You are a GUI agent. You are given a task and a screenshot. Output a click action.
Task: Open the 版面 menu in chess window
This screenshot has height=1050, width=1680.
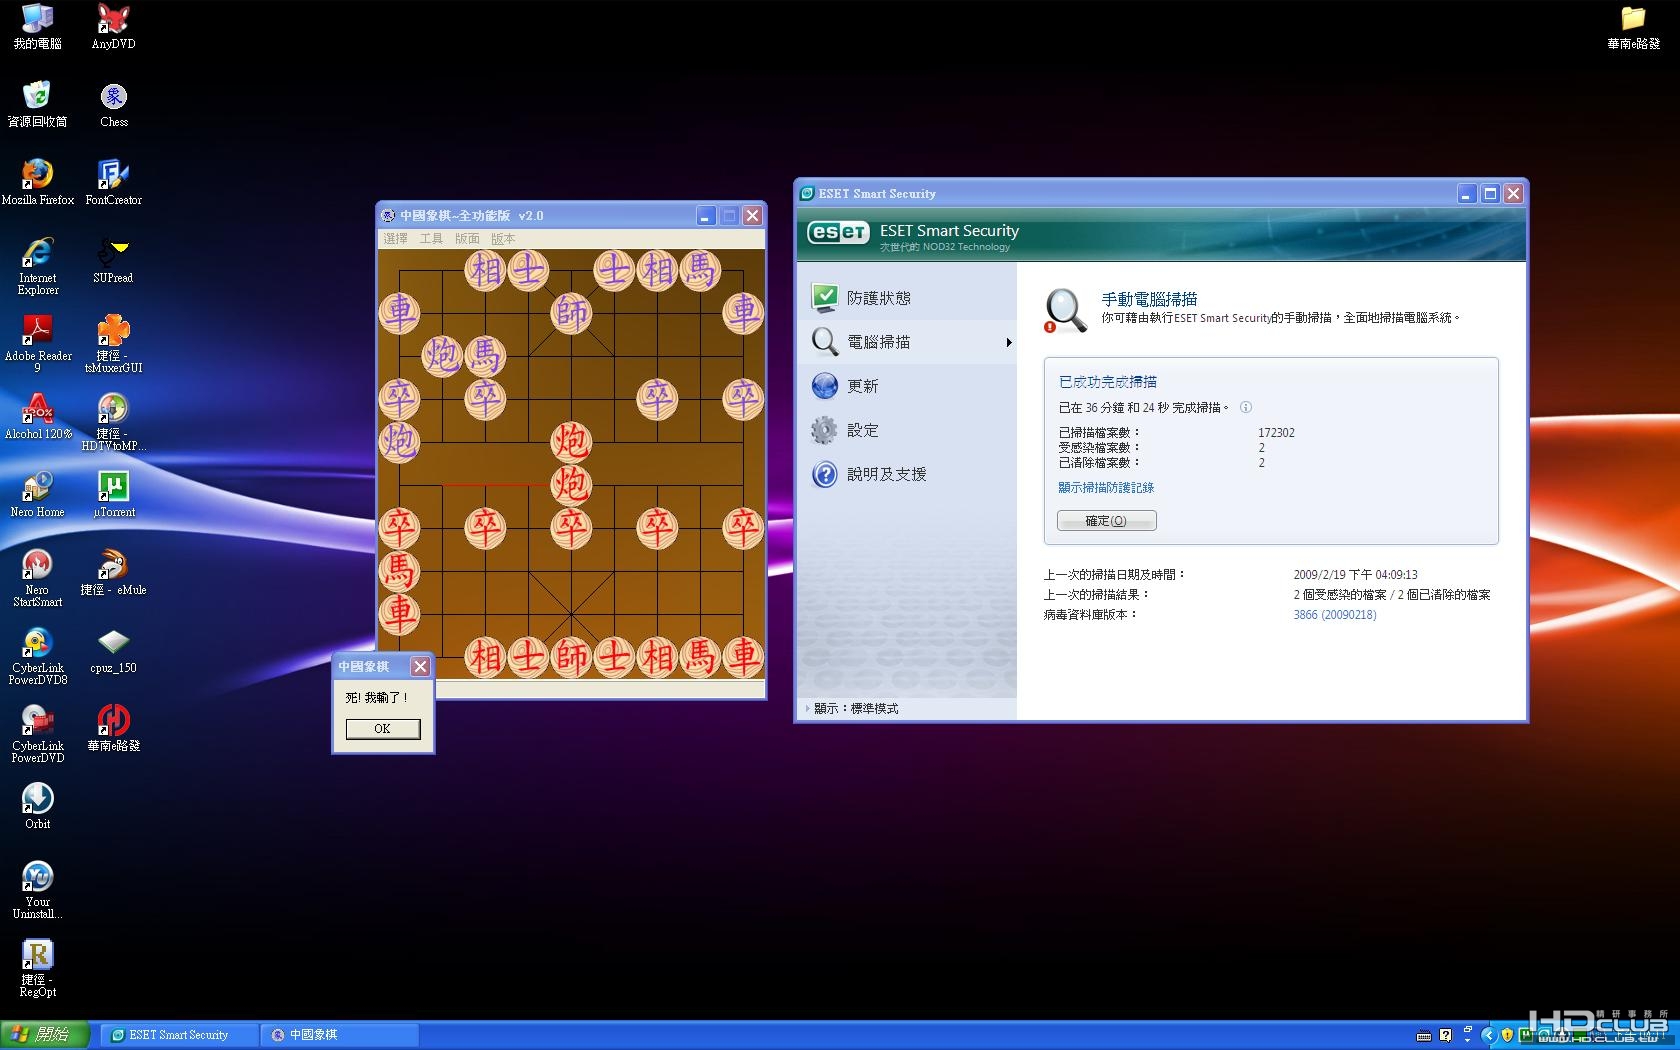pos(467,239)
